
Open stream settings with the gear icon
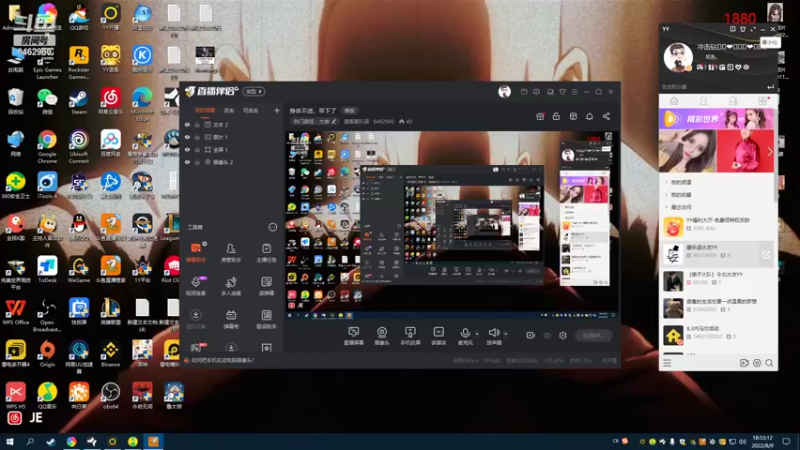point(563,336)
